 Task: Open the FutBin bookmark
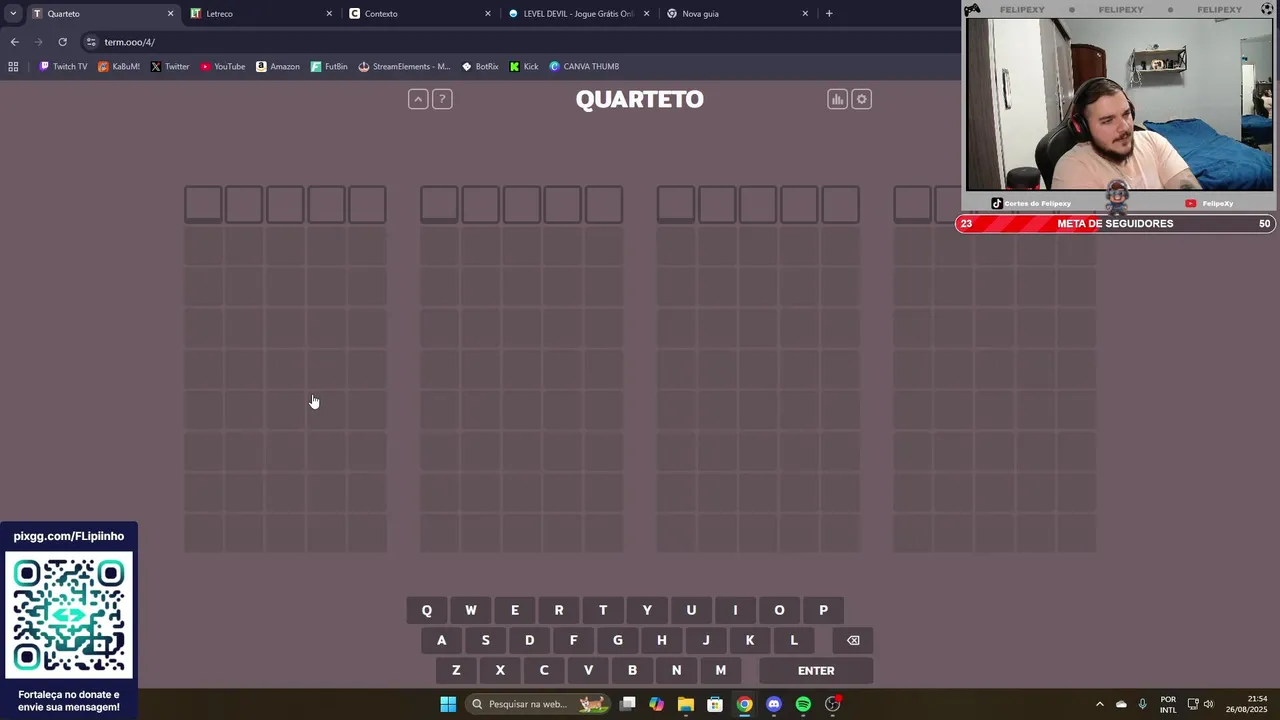tap(329, 66)
